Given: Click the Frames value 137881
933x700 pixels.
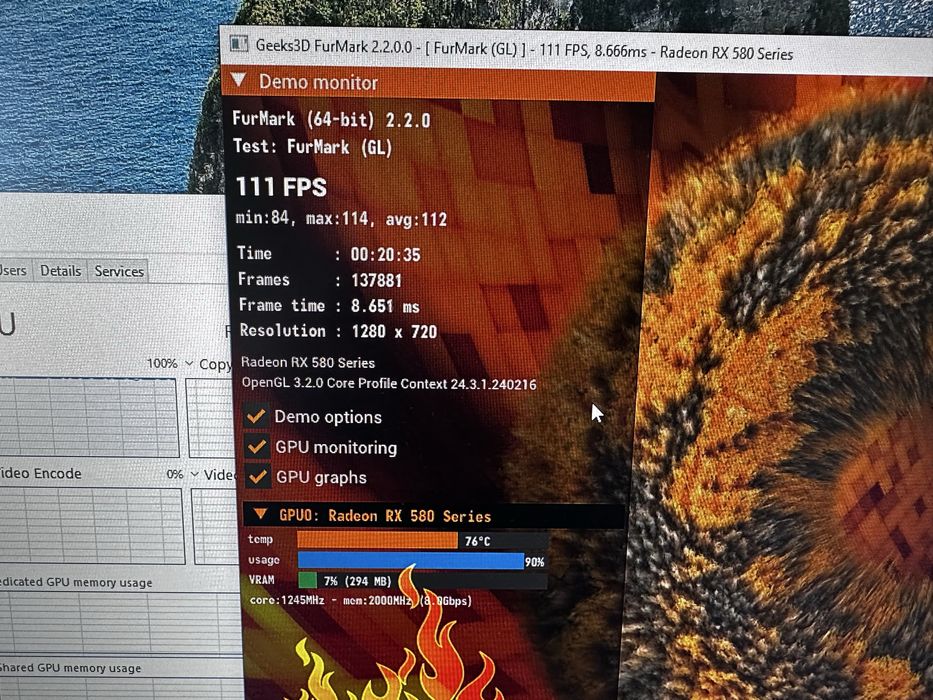Looking at the screenshot, I should pos(377,280).
